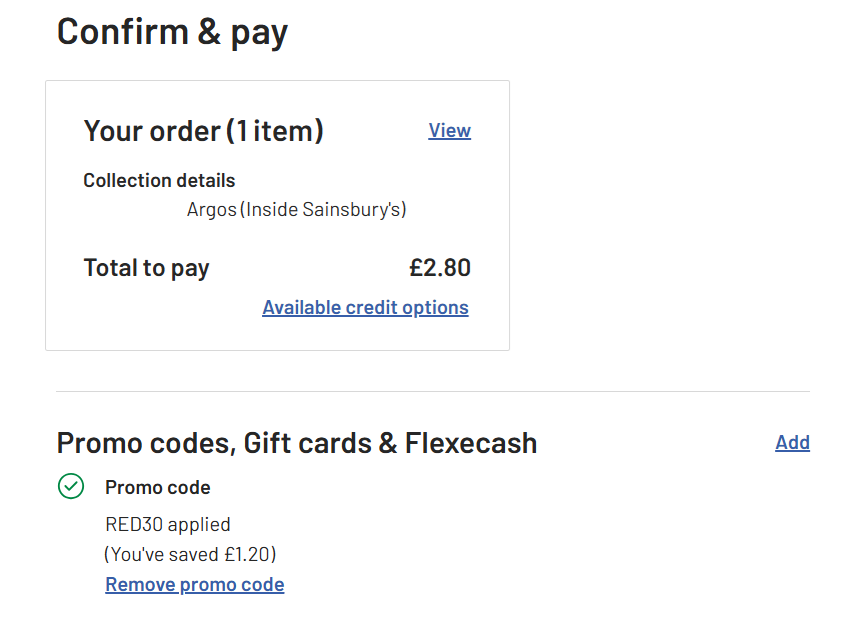Click the £2.80 total amount

(x=440, y=268)
